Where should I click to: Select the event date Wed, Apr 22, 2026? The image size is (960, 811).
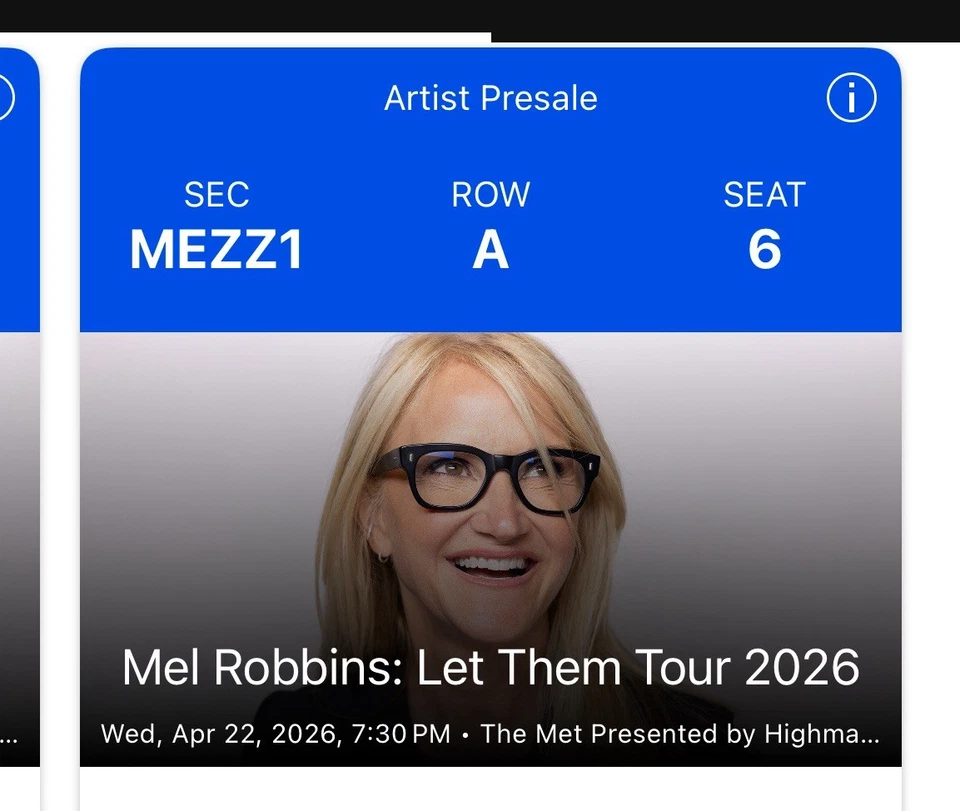(224, 733)
